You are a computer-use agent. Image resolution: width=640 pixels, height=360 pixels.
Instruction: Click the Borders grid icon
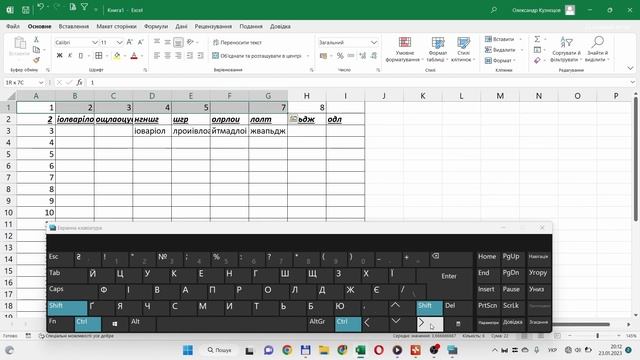(x=99, y=56)
